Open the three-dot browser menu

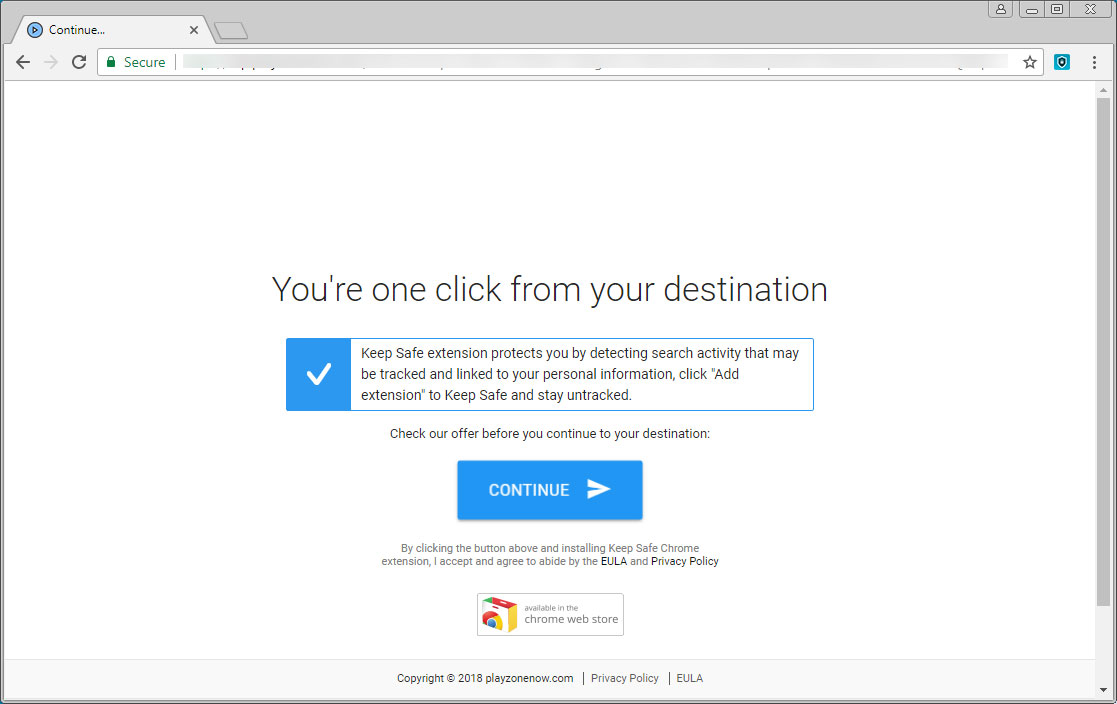[1094, 61]
